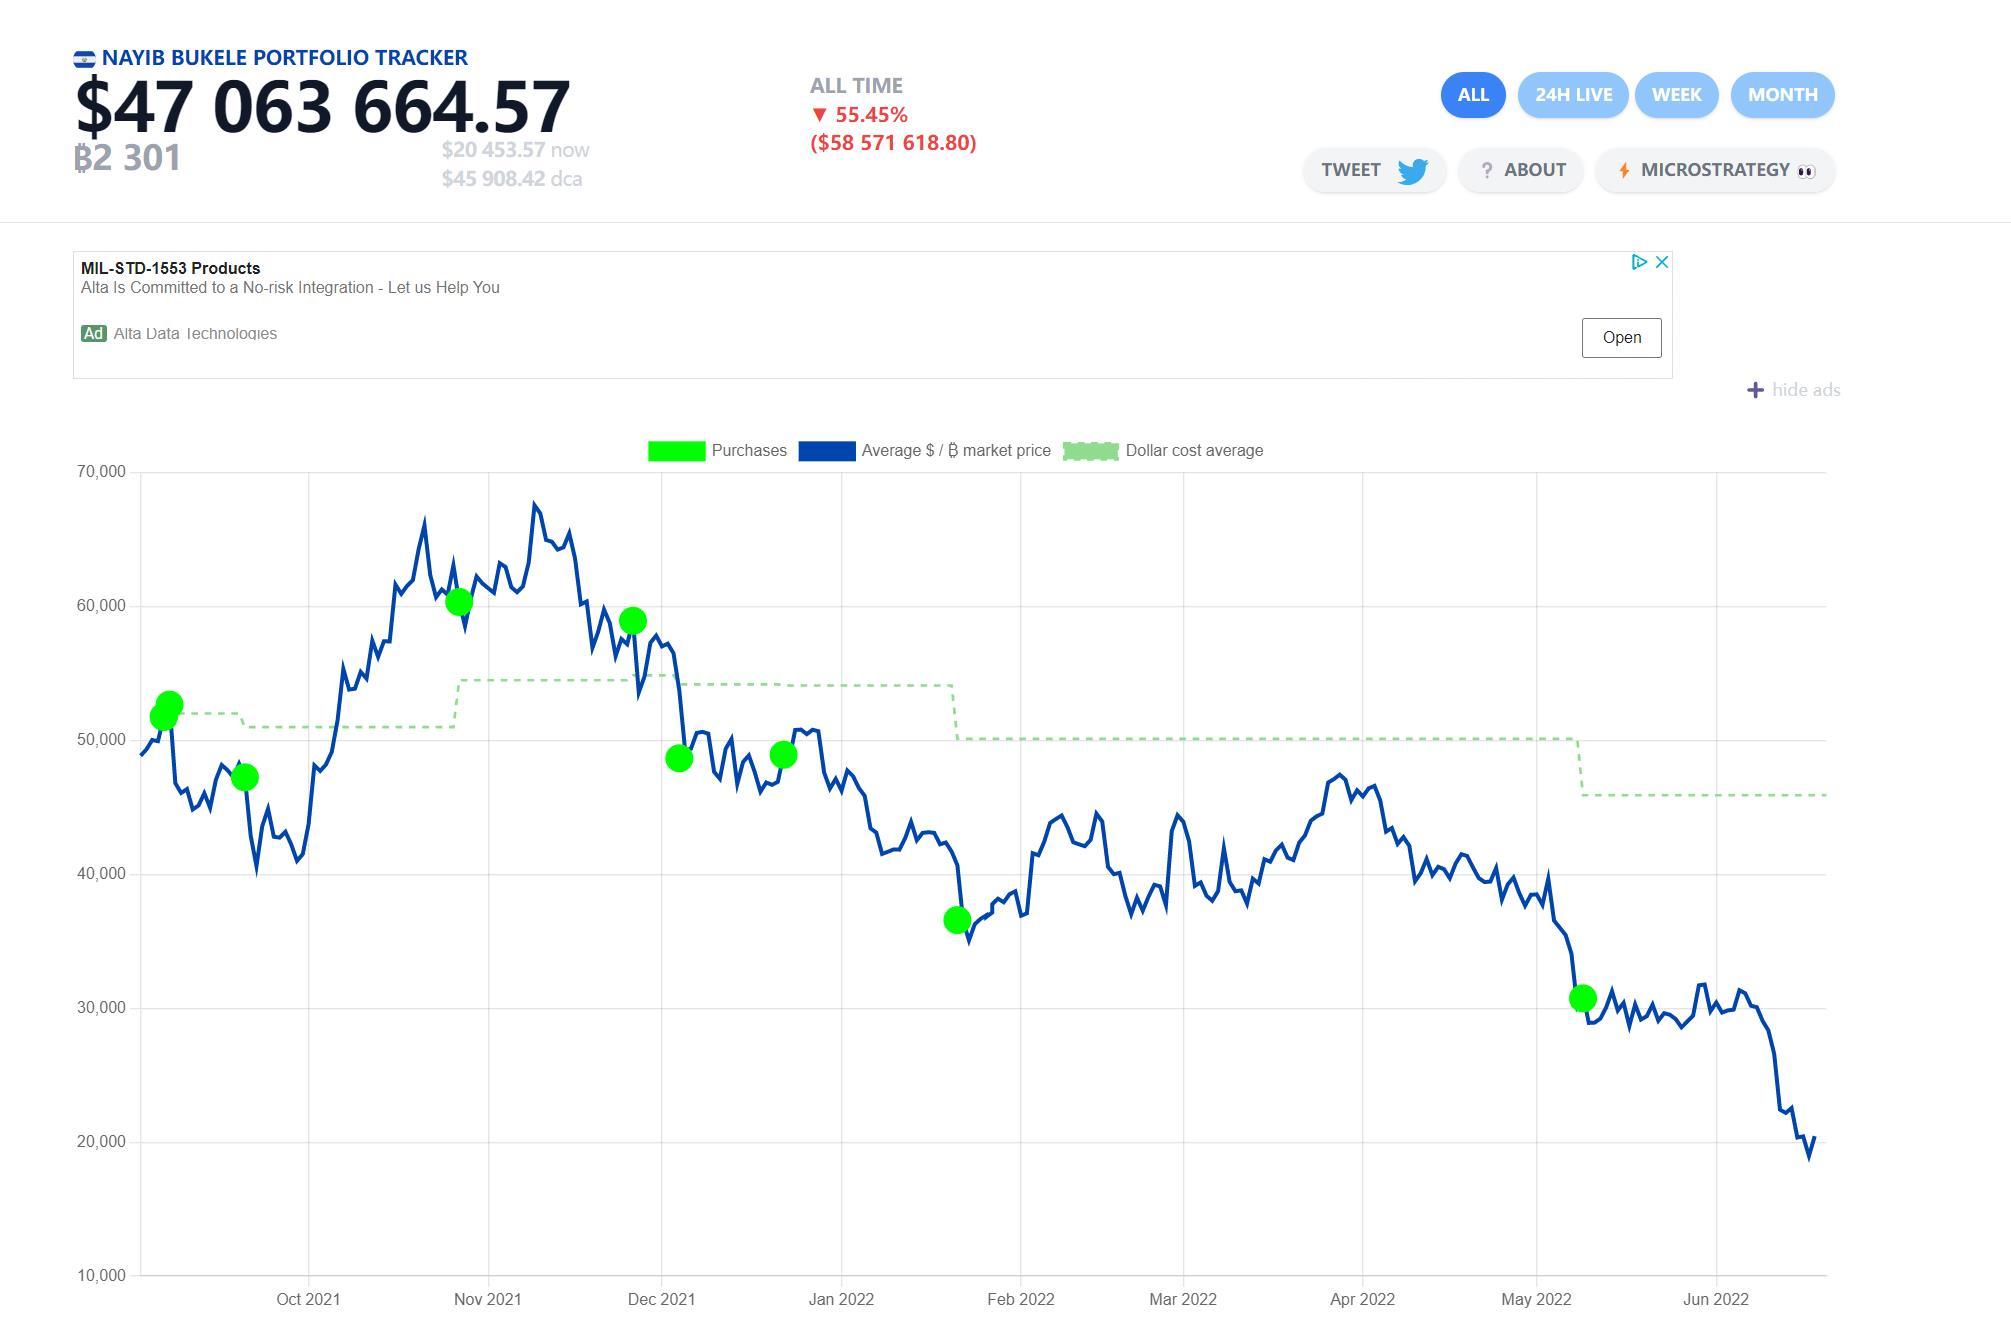Select the ALL time range tab
The height and width of the screenshot is (1330, 2011).
tap(1472, 94)
